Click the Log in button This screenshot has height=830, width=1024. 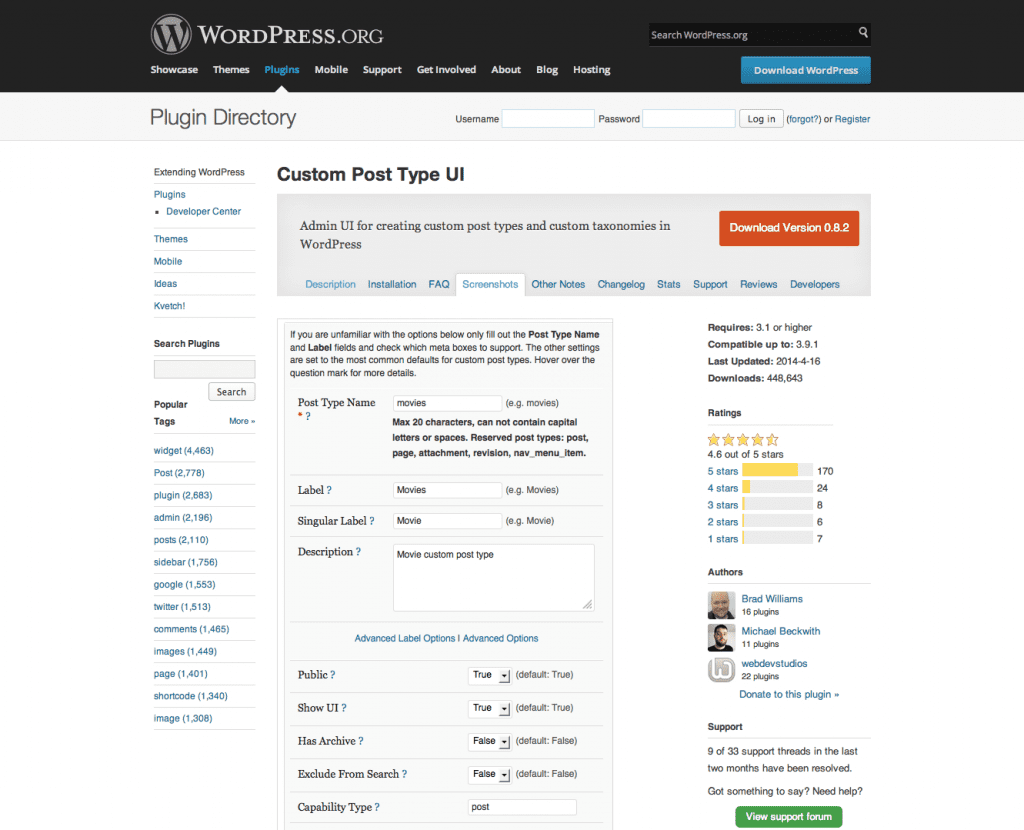[x=761, y=119]
